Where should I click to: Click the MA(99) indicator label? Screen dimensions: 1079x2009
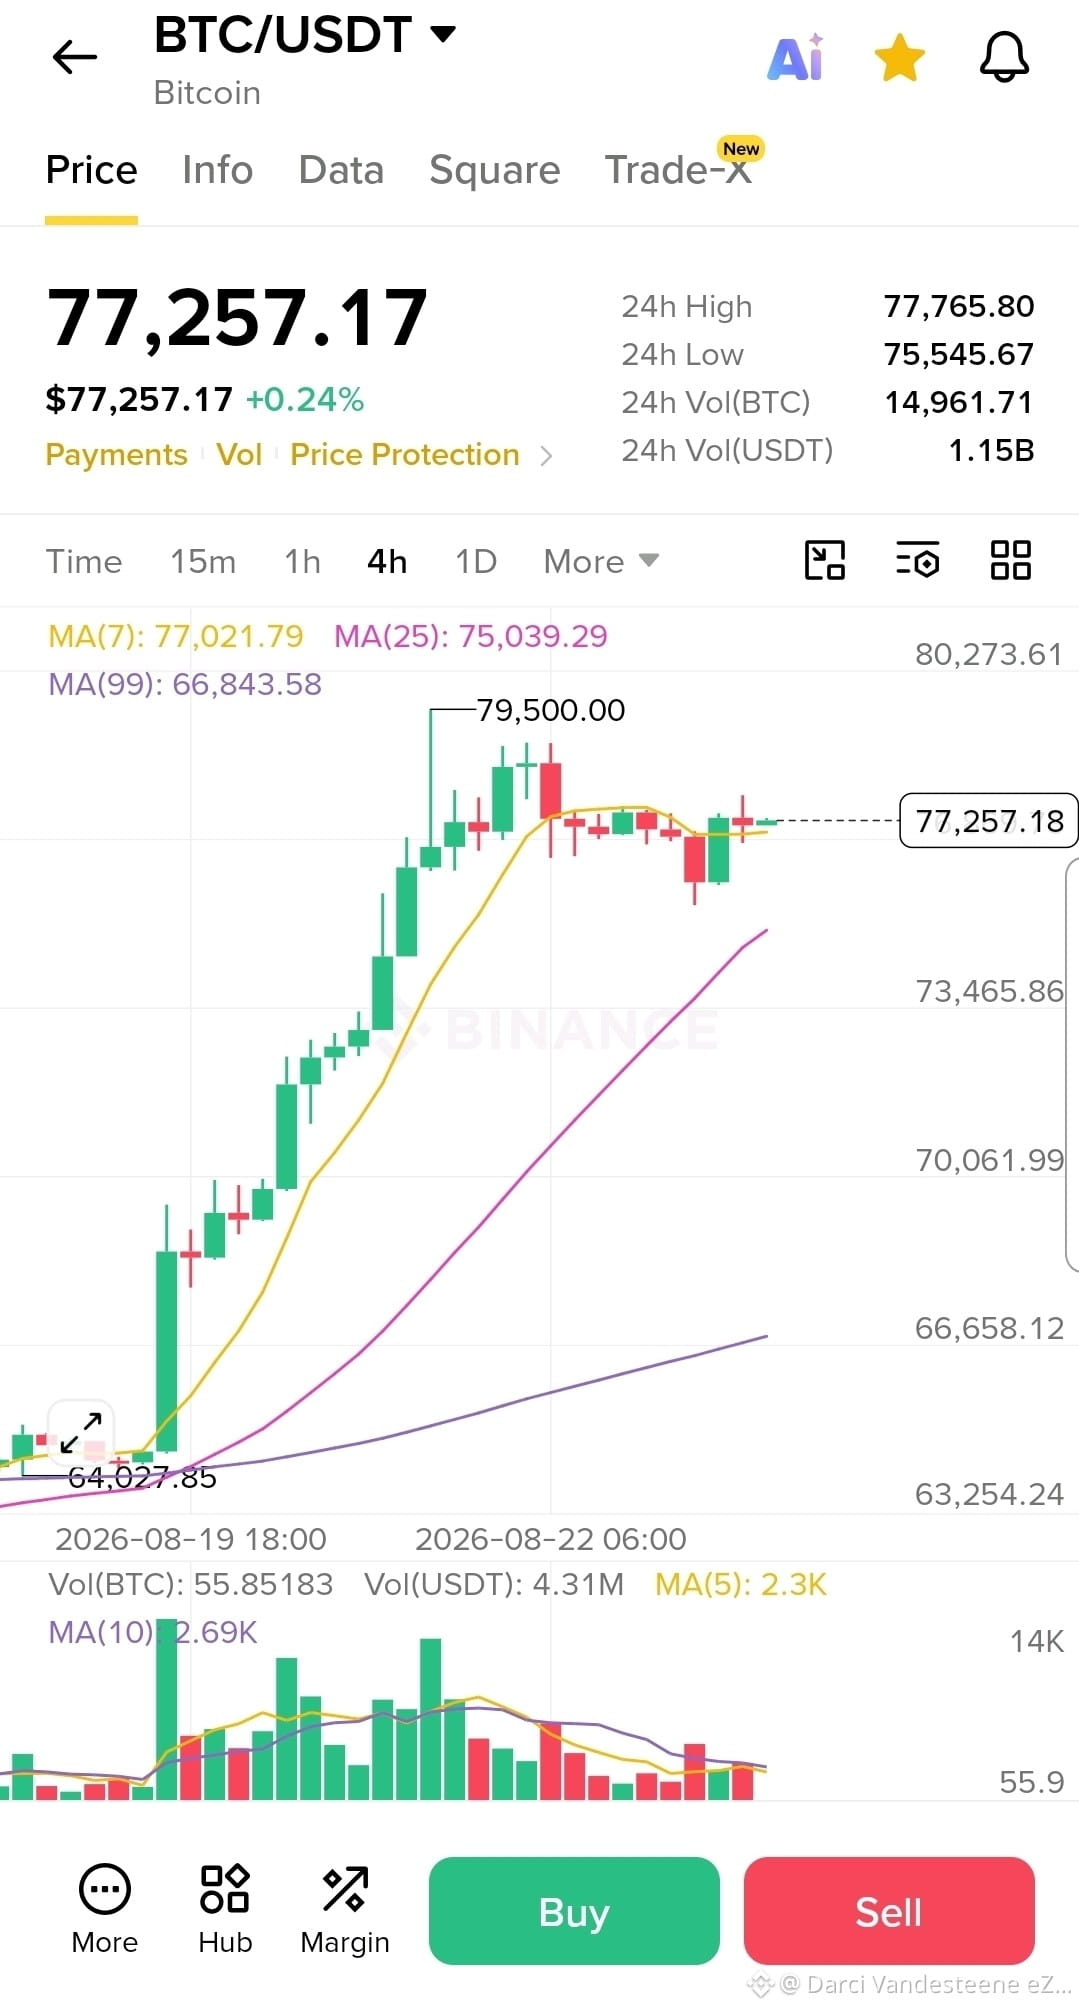(x=185, y=684)
